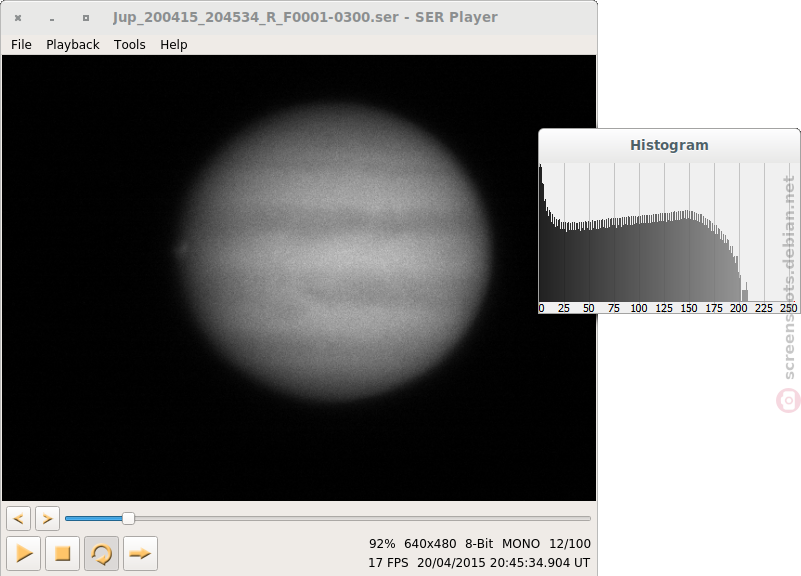
Task: Open the Playback menu
Action: pyautogui.click(x=73, y=45)
